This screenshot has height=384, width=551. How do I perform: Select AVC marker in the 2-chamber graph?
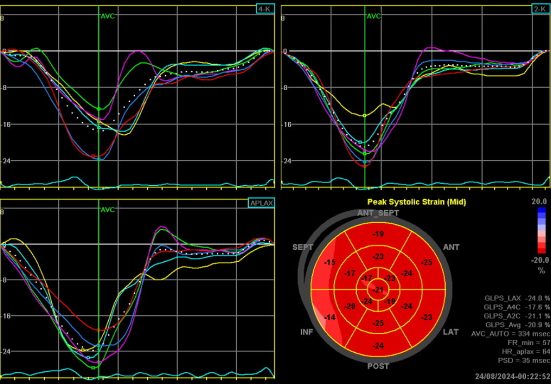(x=374, y=16)
